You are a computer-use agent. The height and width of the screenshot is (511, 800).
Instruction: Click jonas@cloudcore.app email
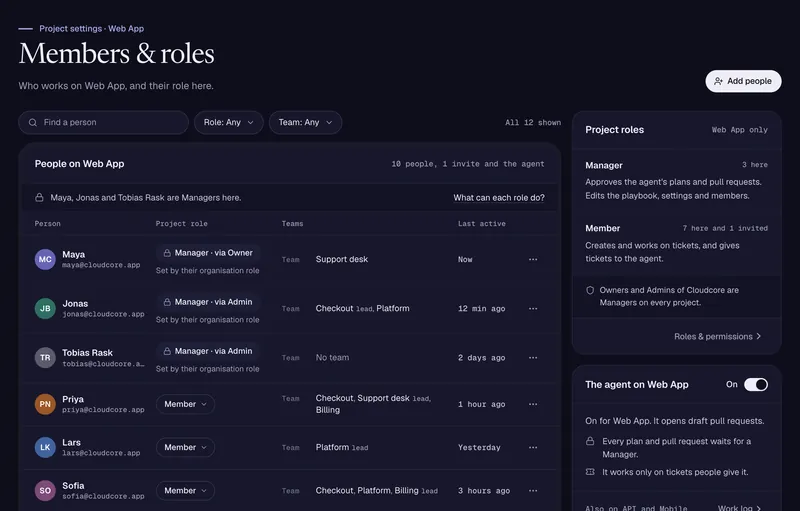pyautogui.click(x=103, y=314)
